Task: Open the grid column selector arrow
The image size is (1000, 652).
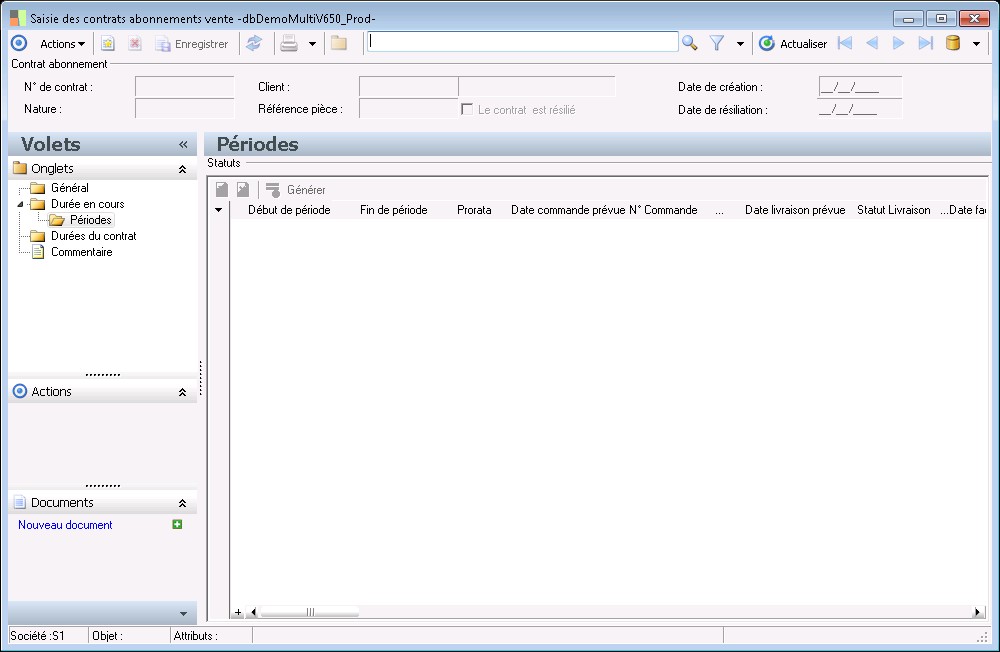Action: [x=218, y=210]
